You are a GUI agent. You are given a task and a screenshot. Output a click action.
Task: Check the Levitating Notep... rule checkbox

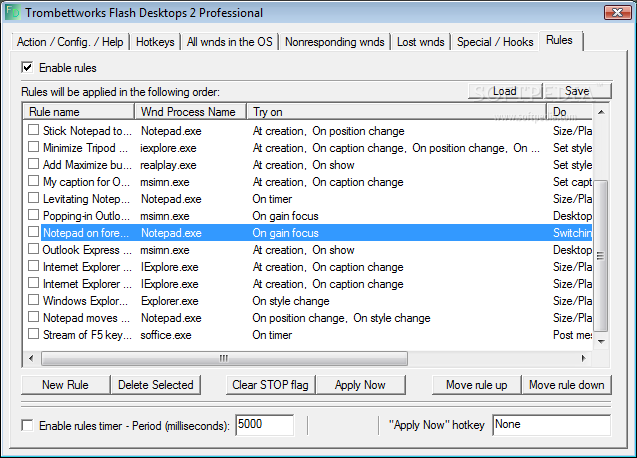click(33, 198)
